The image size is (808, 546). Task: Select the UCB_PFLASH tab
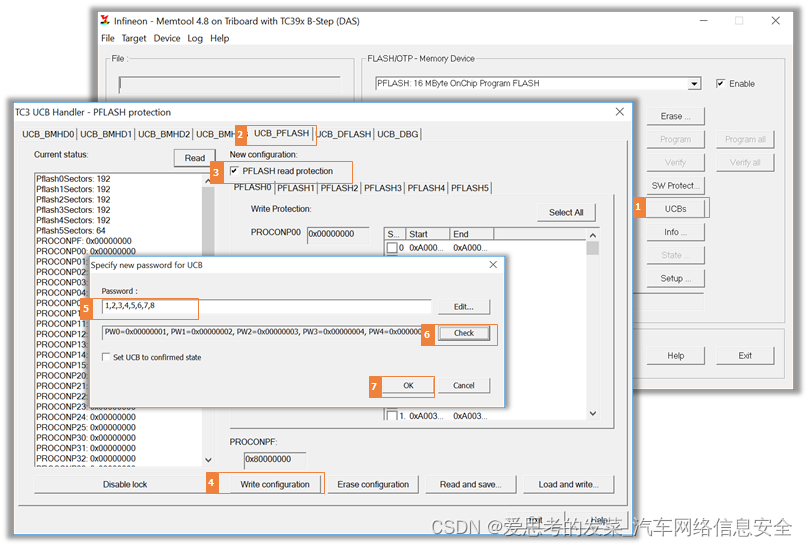[x=281, y=133]
